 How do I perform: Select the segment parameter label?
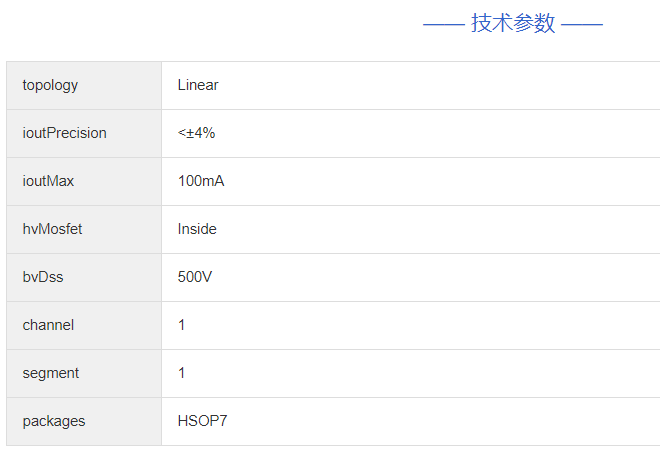(x=51, y=373)
